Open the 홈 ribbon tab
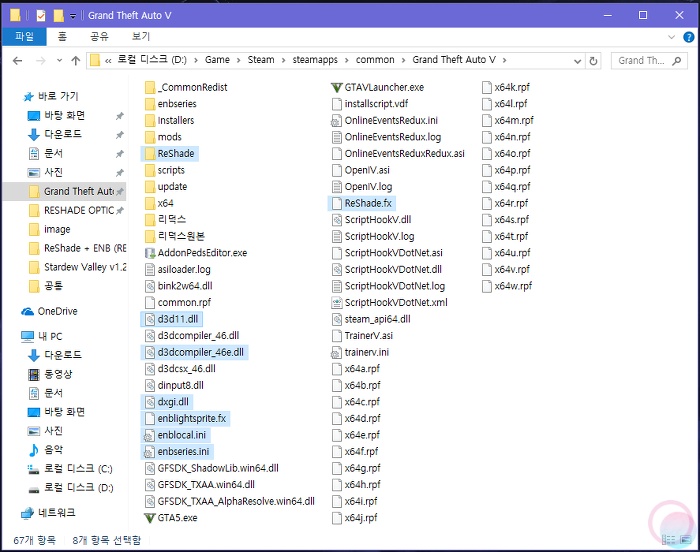 point(62,37)
